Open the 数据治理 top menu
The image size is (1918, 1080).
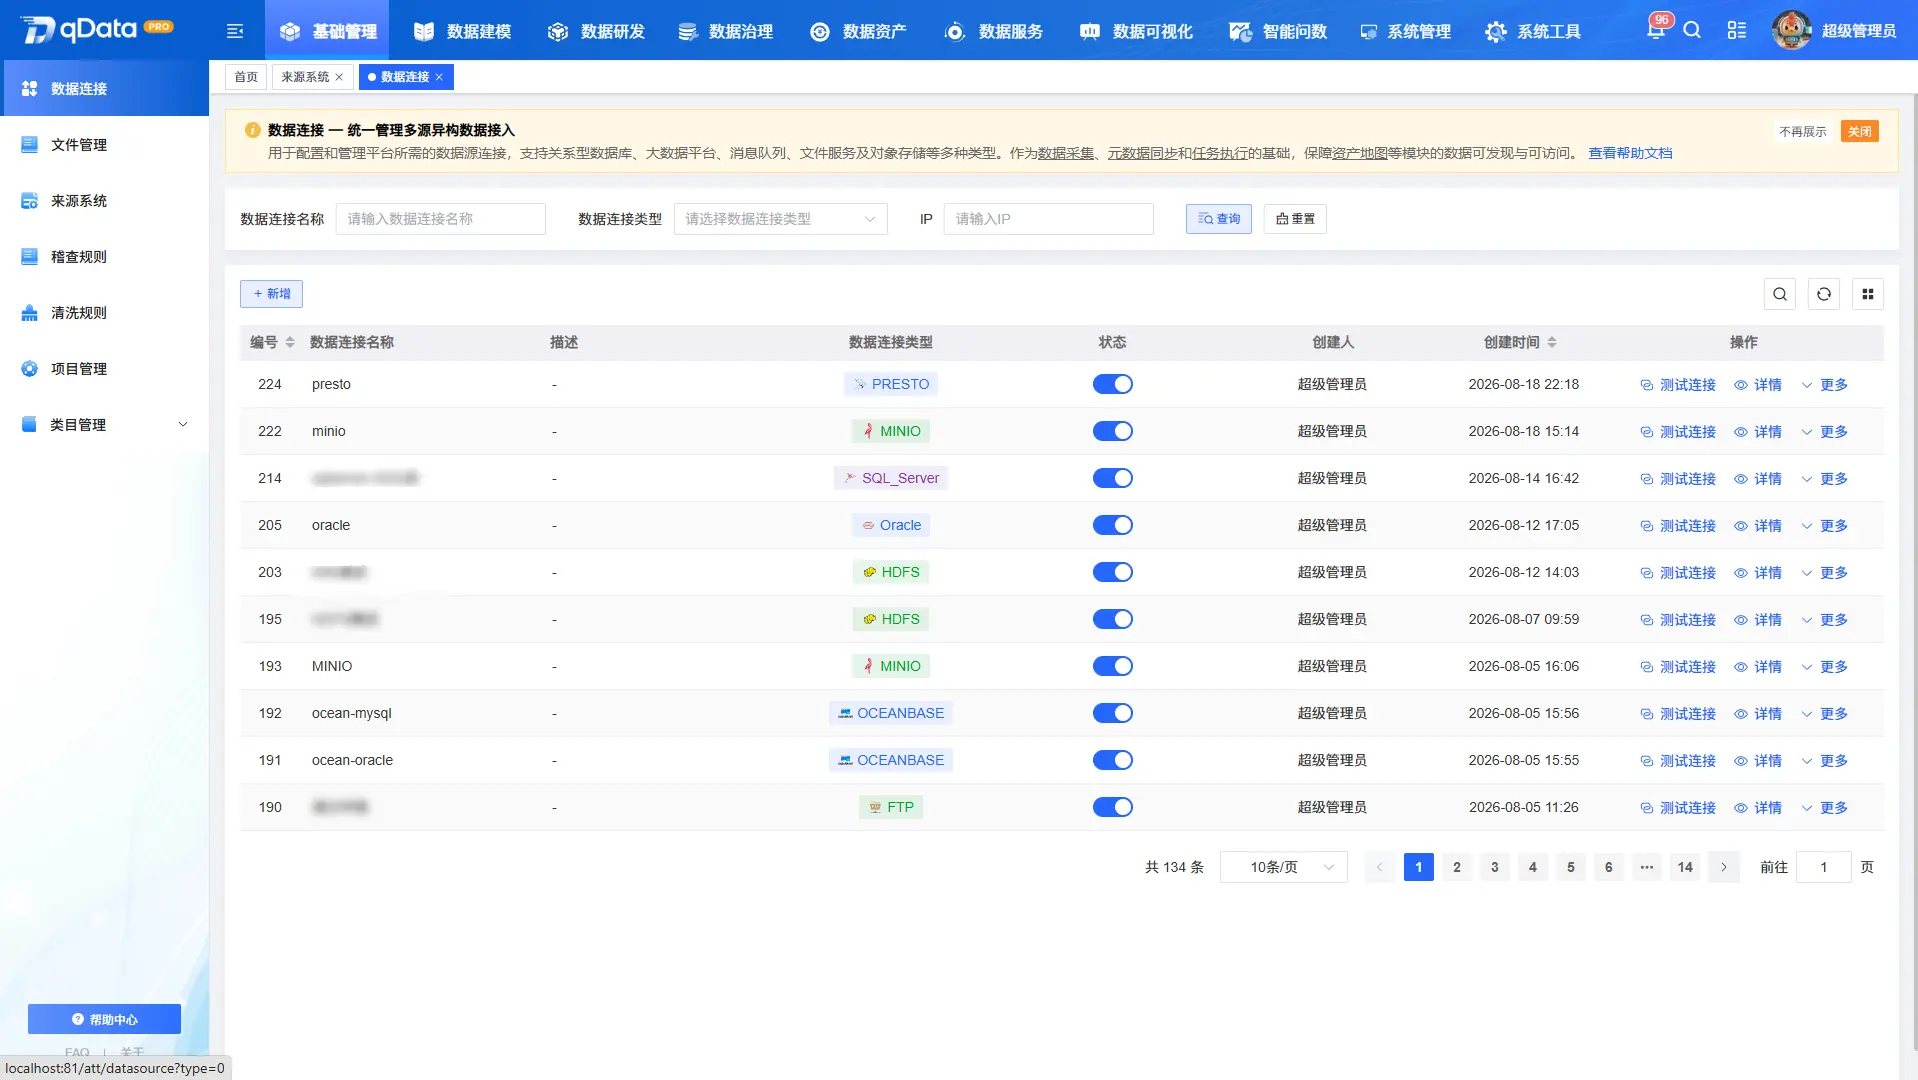click(725, 31)
